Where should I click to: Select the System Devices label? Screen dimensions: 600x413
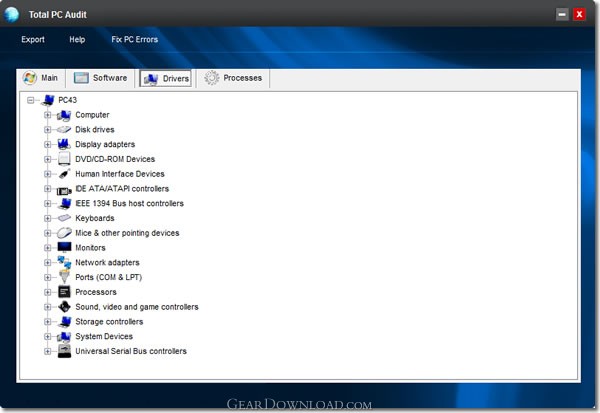[104, 336]
